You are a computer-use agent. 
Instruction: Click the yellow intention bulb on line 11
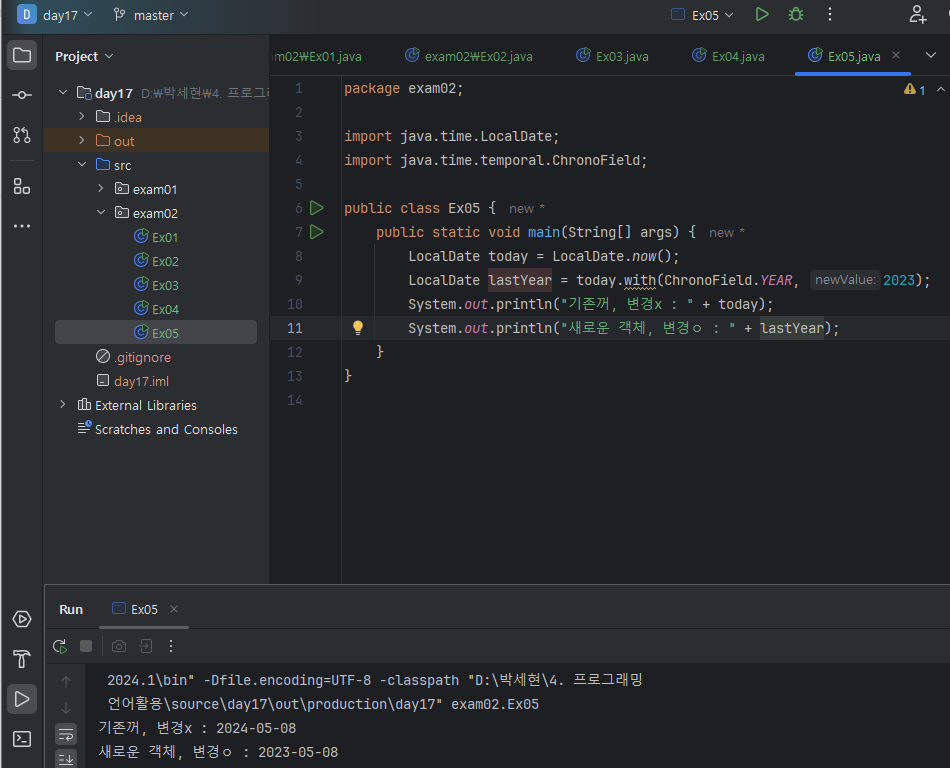[358, 328]
